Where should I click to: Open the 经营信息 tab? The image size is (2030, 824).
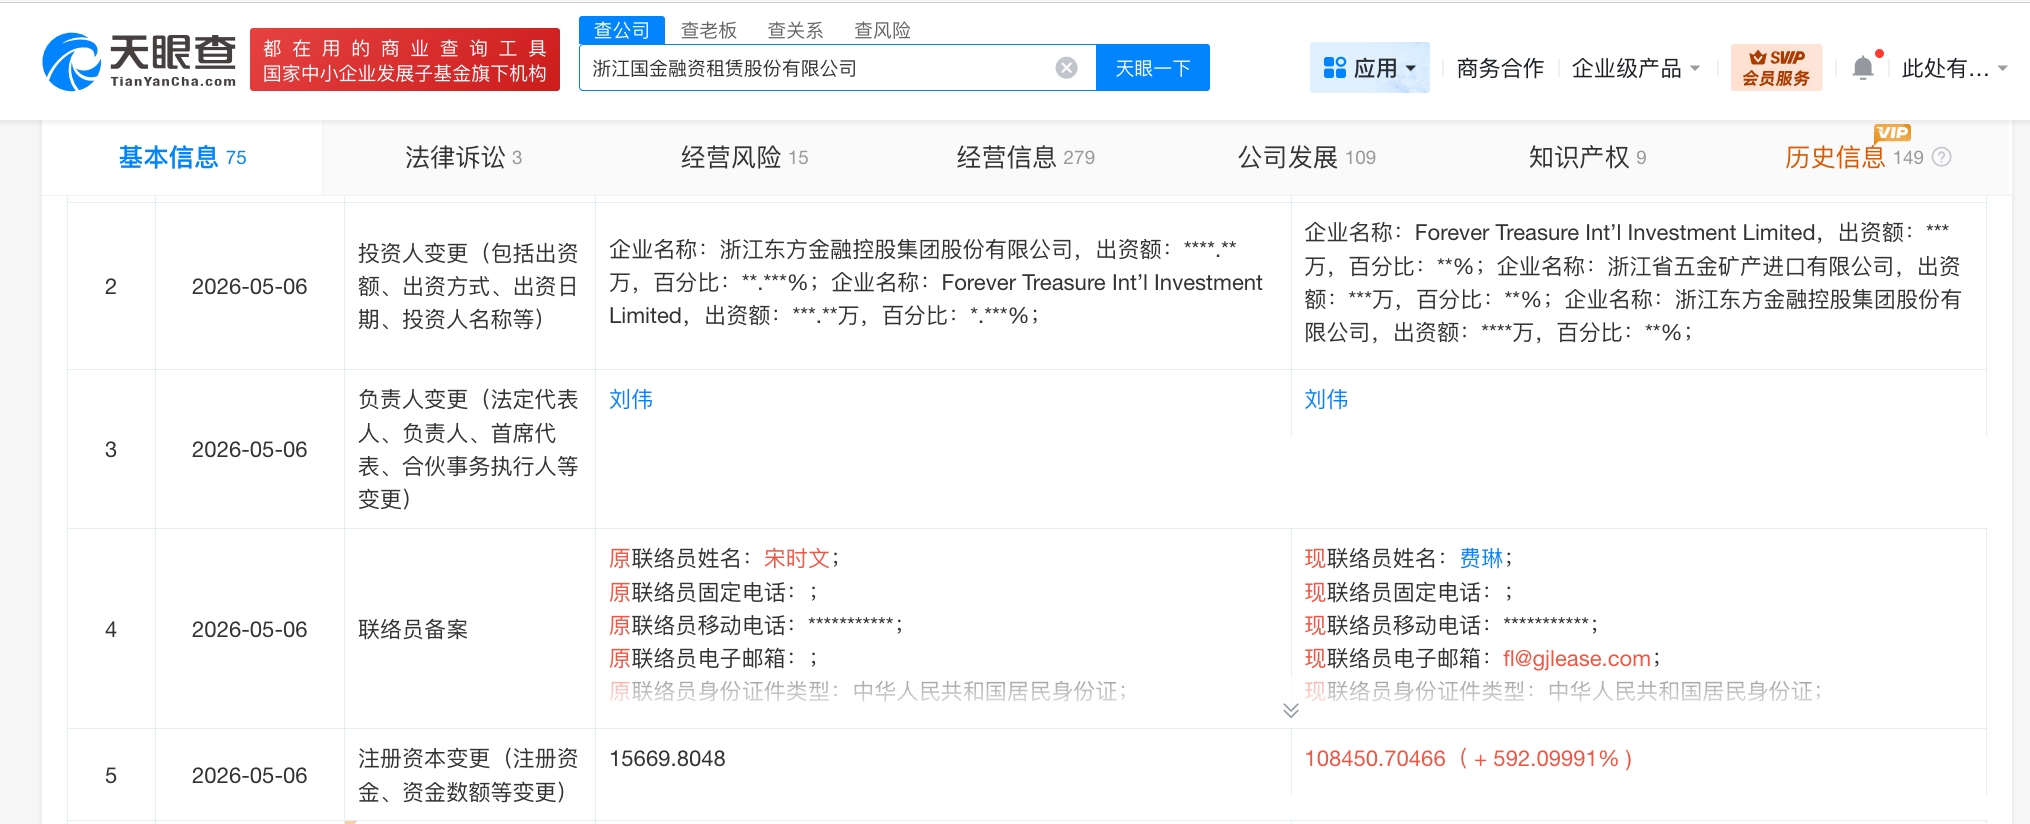point(1025,157)
